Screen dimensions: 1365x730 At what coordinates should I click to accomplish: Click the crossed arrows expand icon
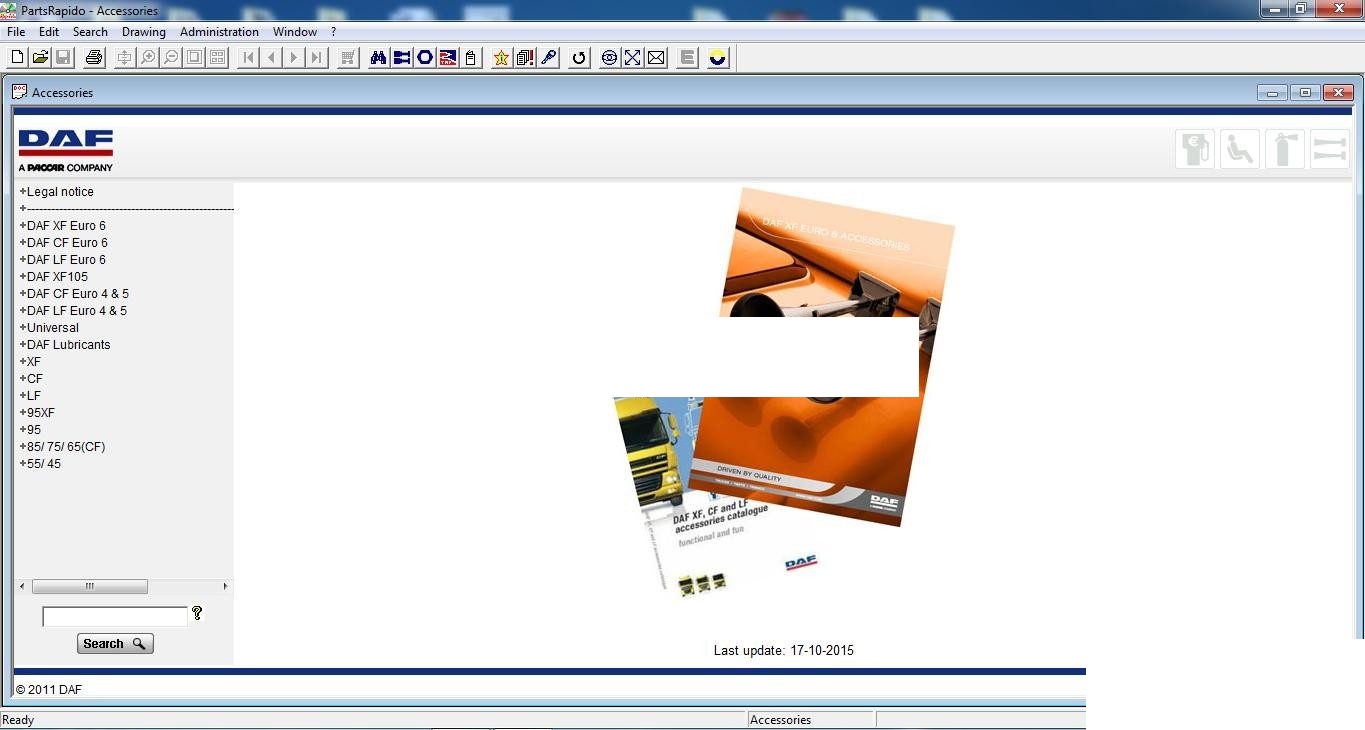(x=632, y=58)
